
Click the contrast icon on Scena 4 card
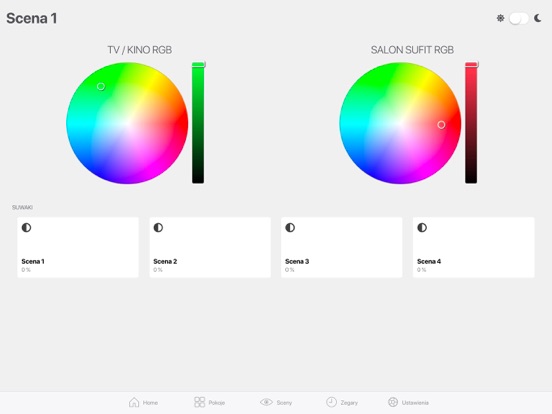422,228
